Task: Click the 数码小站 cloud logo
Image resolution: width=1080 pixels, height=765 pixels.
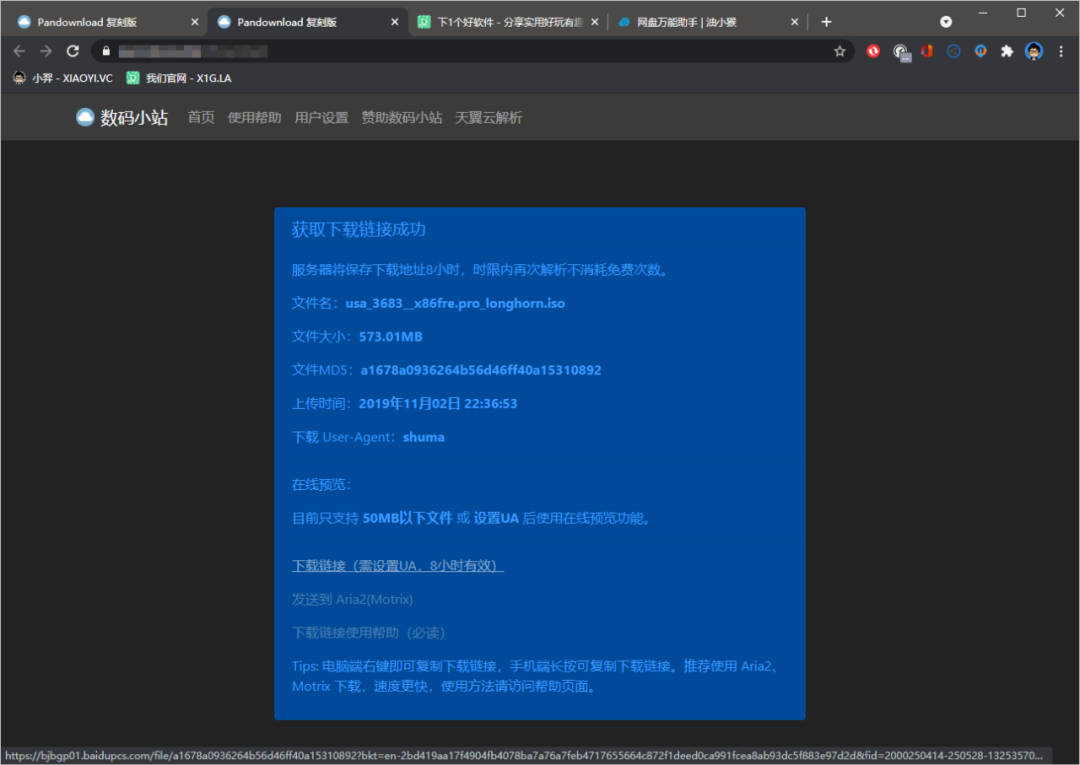Action: click(85, 118)
